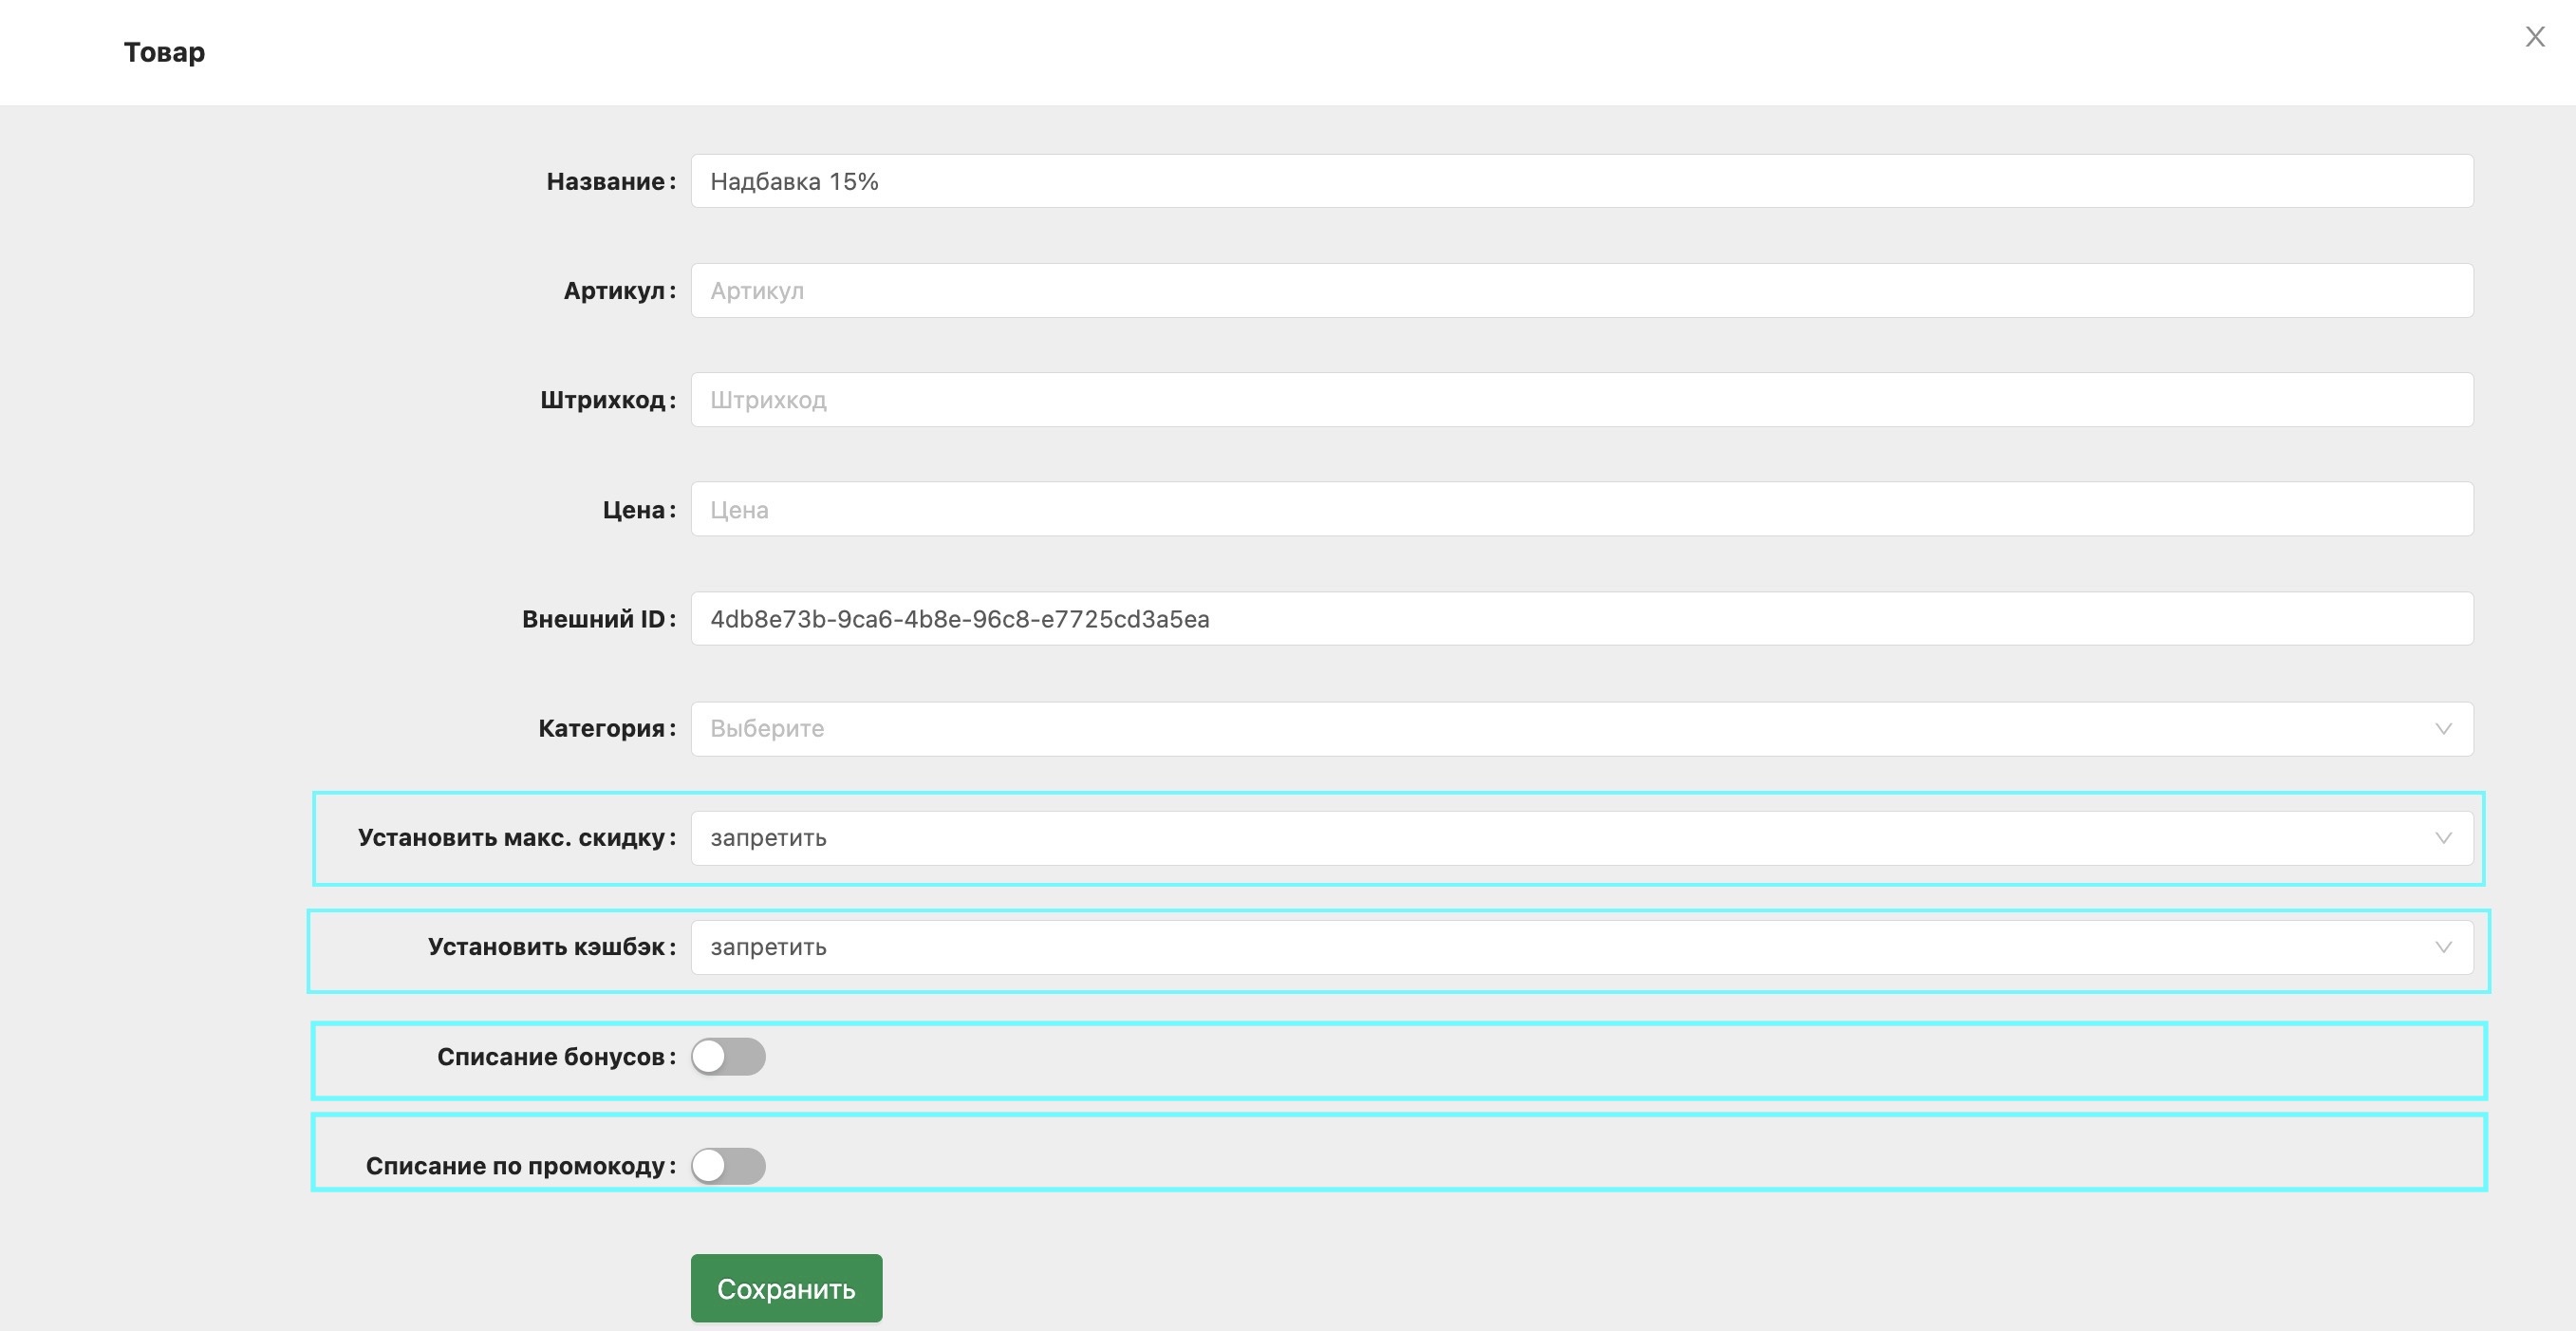Image resolution: width=2576 pixels, height=1331 pixels.
Task: Toggle the Списание бонусов switch
Action: (728, 1056)
